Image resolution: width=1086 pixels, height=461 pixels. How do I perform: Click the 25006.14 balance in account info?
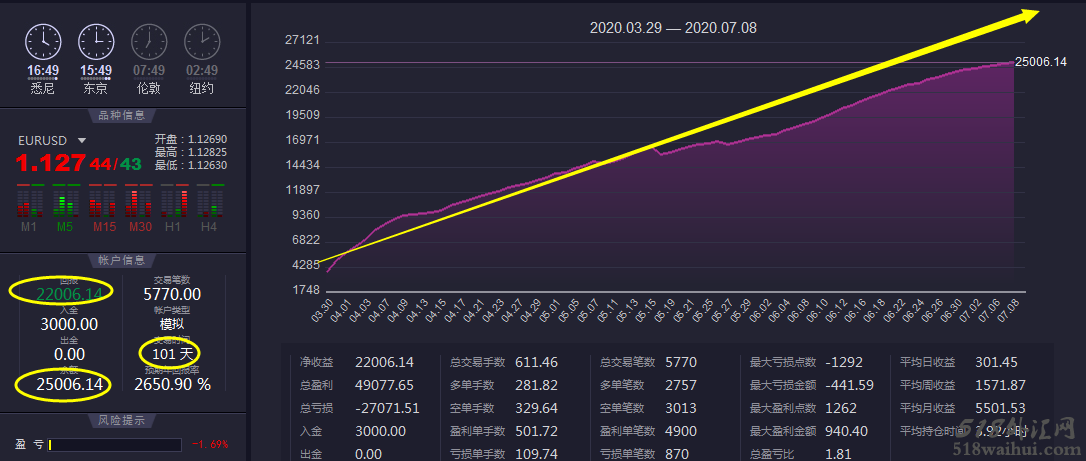69,384
